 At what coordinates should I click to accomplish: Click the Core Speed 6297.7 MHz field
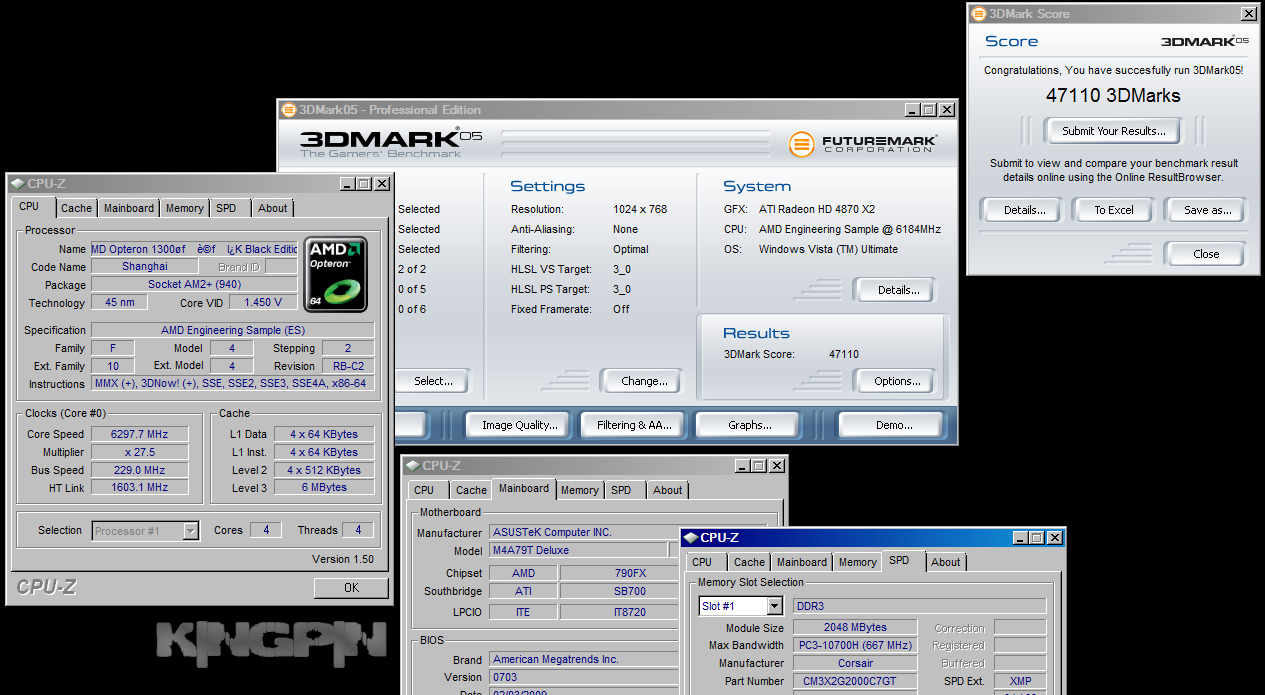tap(140, 434)
